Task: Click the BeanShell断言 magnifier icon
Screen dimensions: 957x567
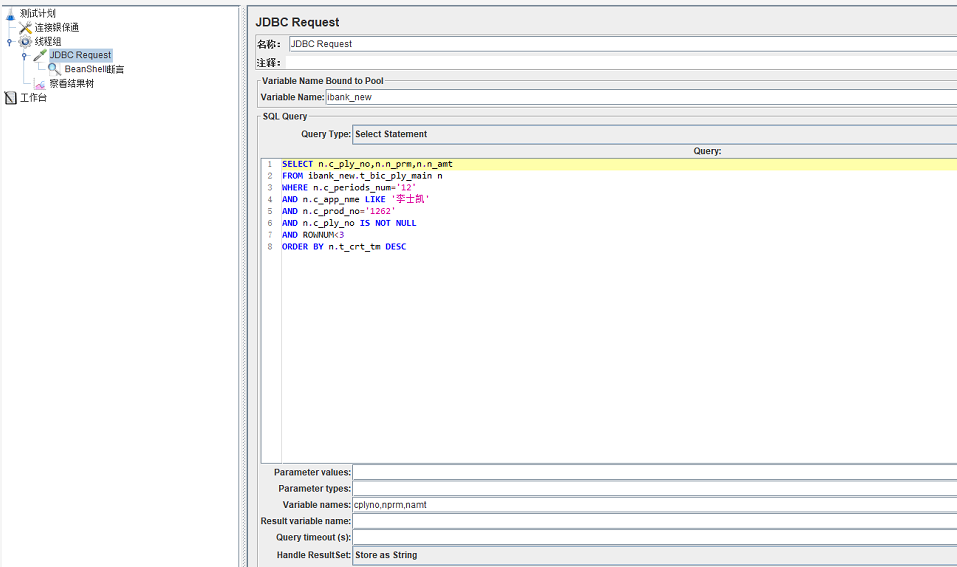Action: pyautogui.click(x=54, y=69)
